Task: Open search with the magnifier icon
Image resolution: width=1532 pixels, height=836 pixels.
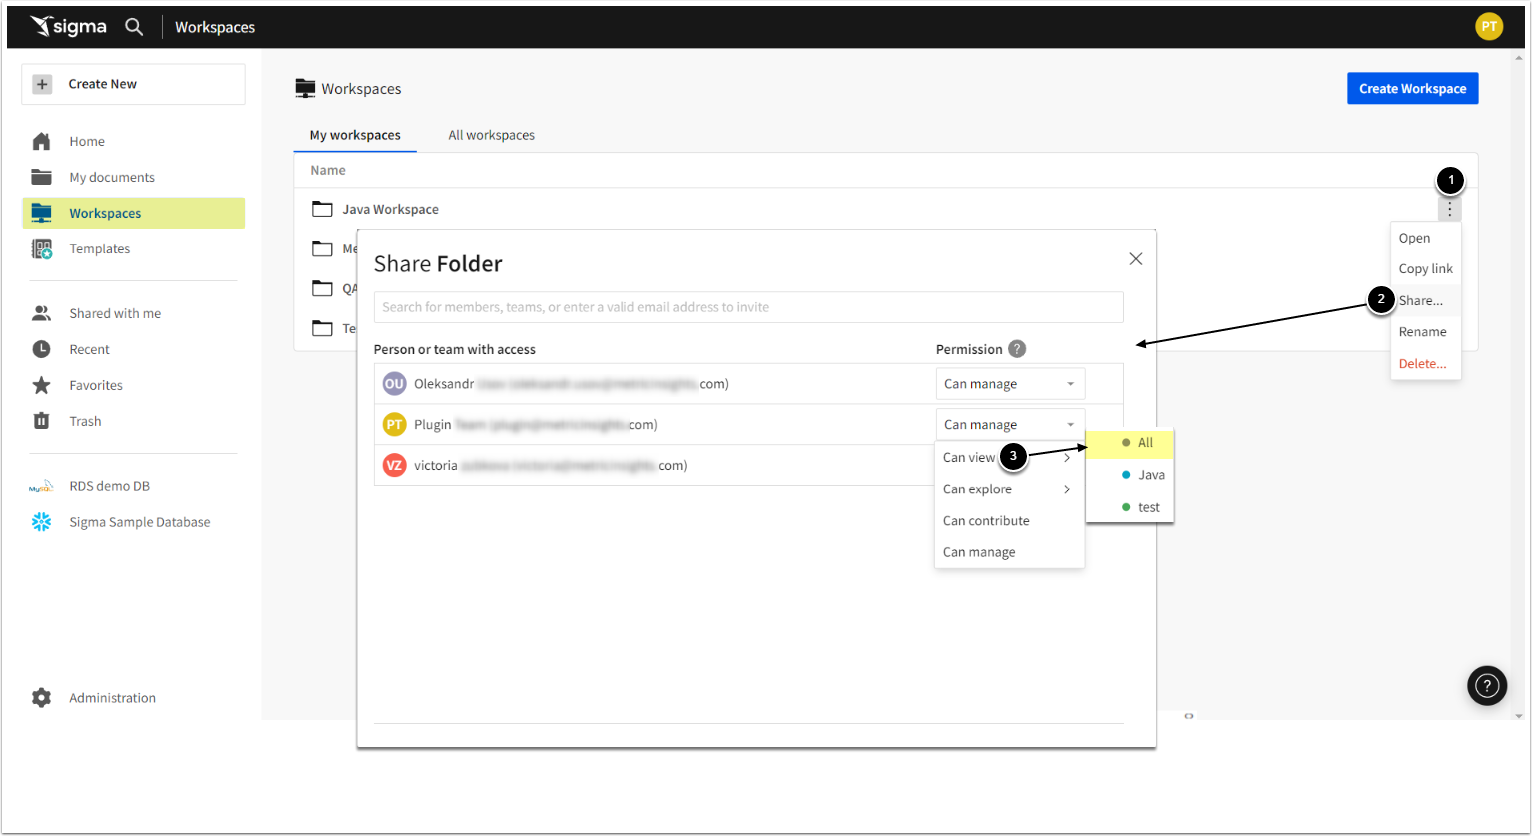Action: pos(134,26)
